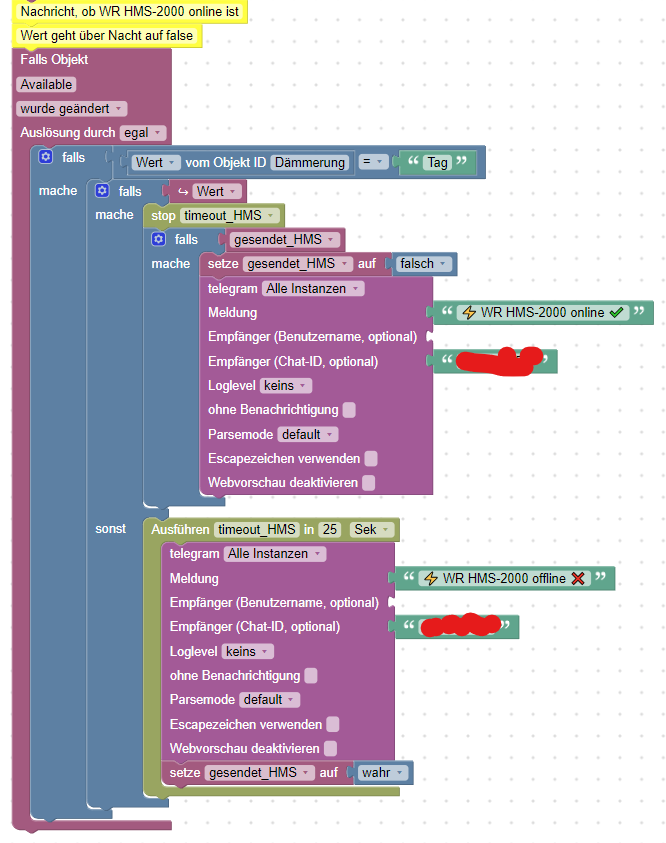
Task: Open gear settings of outer falls block
Action: click(46, 156)
